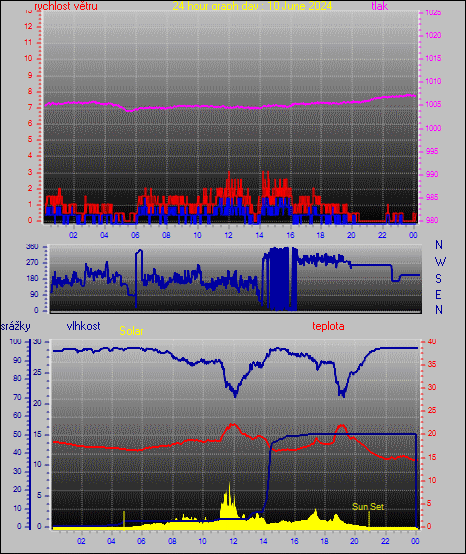The image size is (466, 554).
Task: Click red "40" on the temperature axis
Action: tap(432, 341)
